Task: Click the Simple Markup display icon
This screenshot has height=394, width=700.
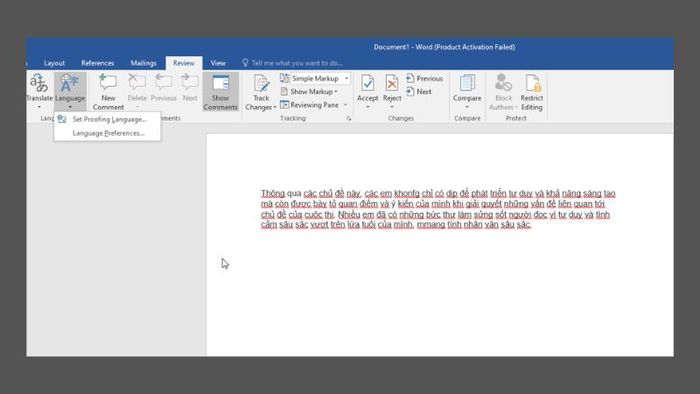Action: click(284, 78)
